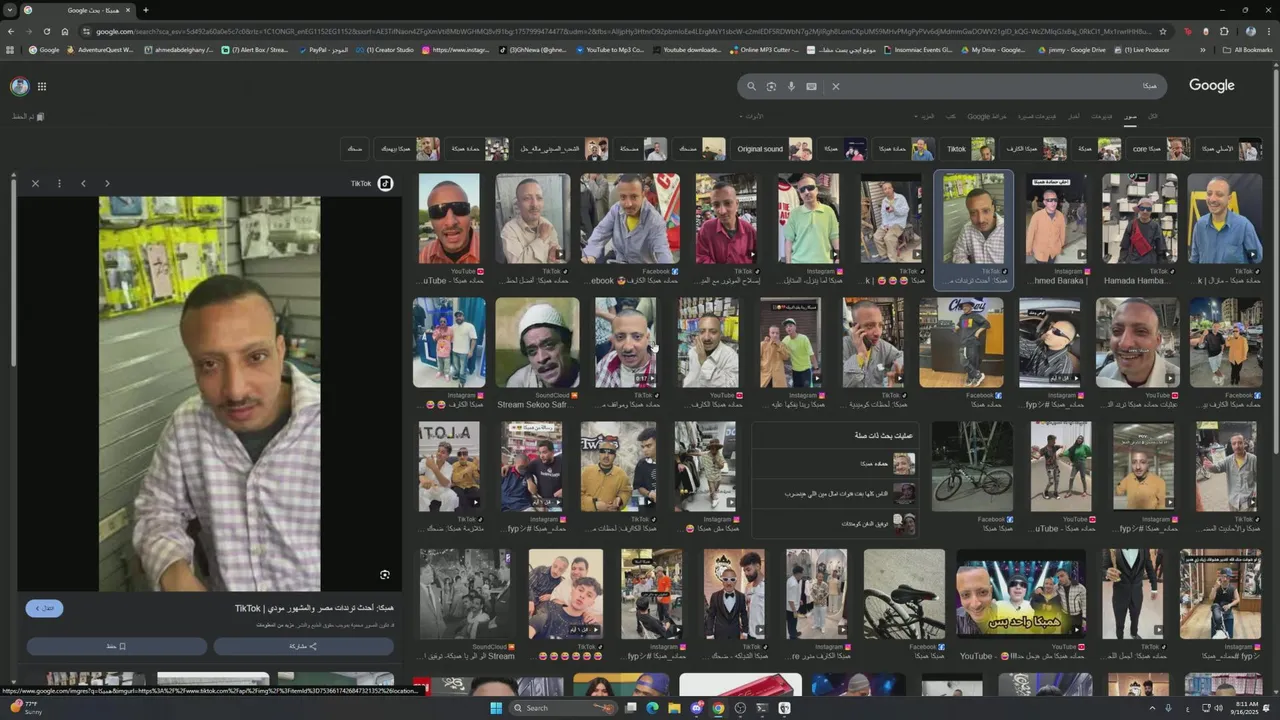Click inside the Google search input field

coord(1000,86)
